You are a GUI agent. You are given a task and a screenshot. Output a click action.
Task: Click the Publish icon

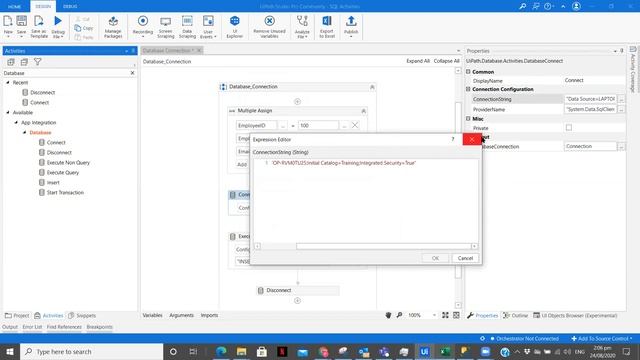(351, 21)
